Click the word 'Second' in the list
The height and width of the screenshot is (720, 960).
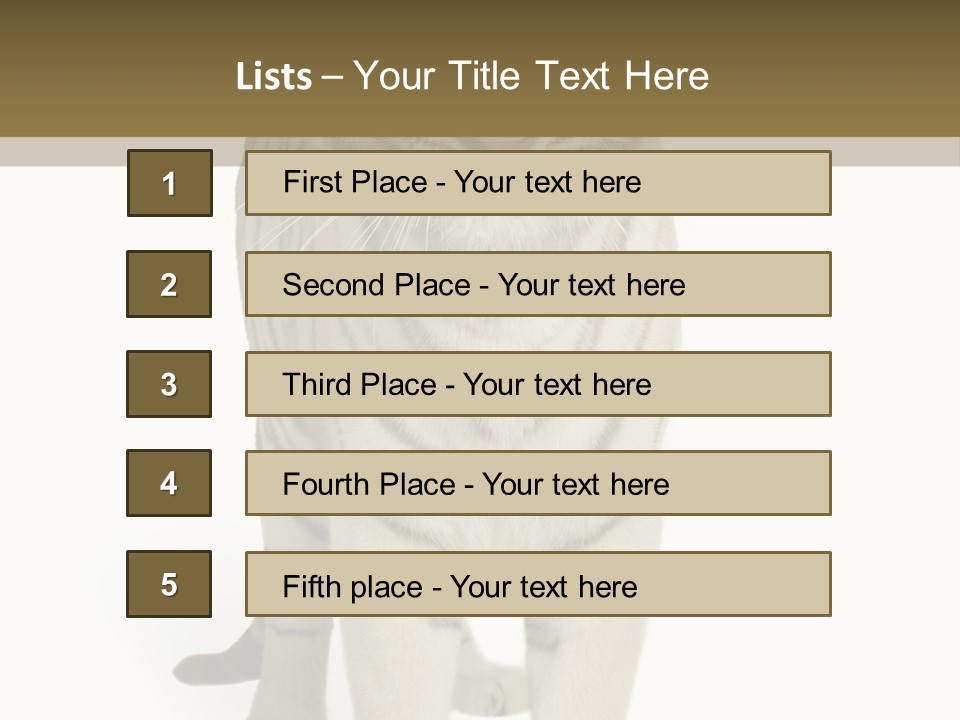point(333,285)
